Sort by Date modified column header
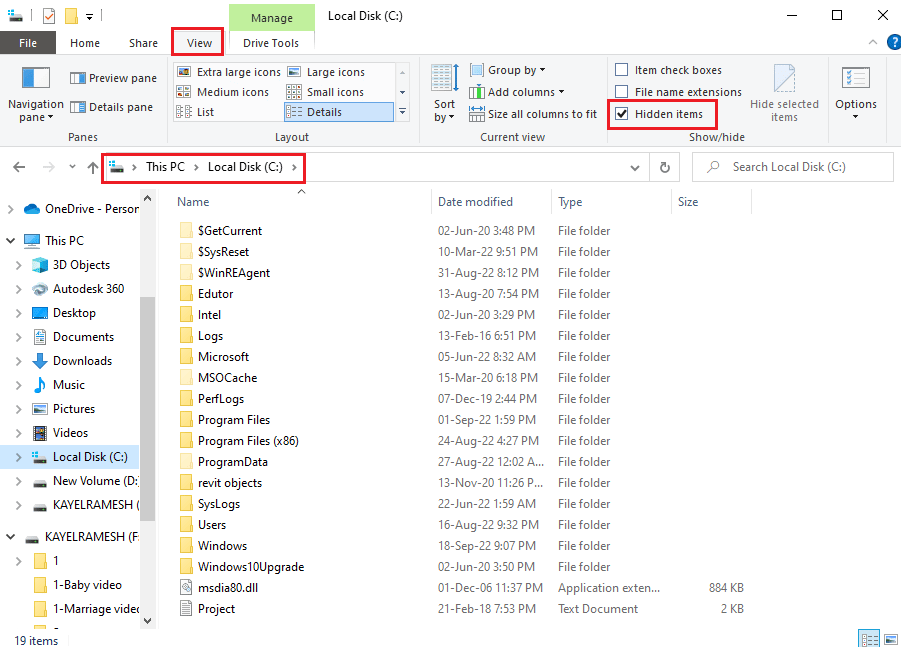 point(491,202)
